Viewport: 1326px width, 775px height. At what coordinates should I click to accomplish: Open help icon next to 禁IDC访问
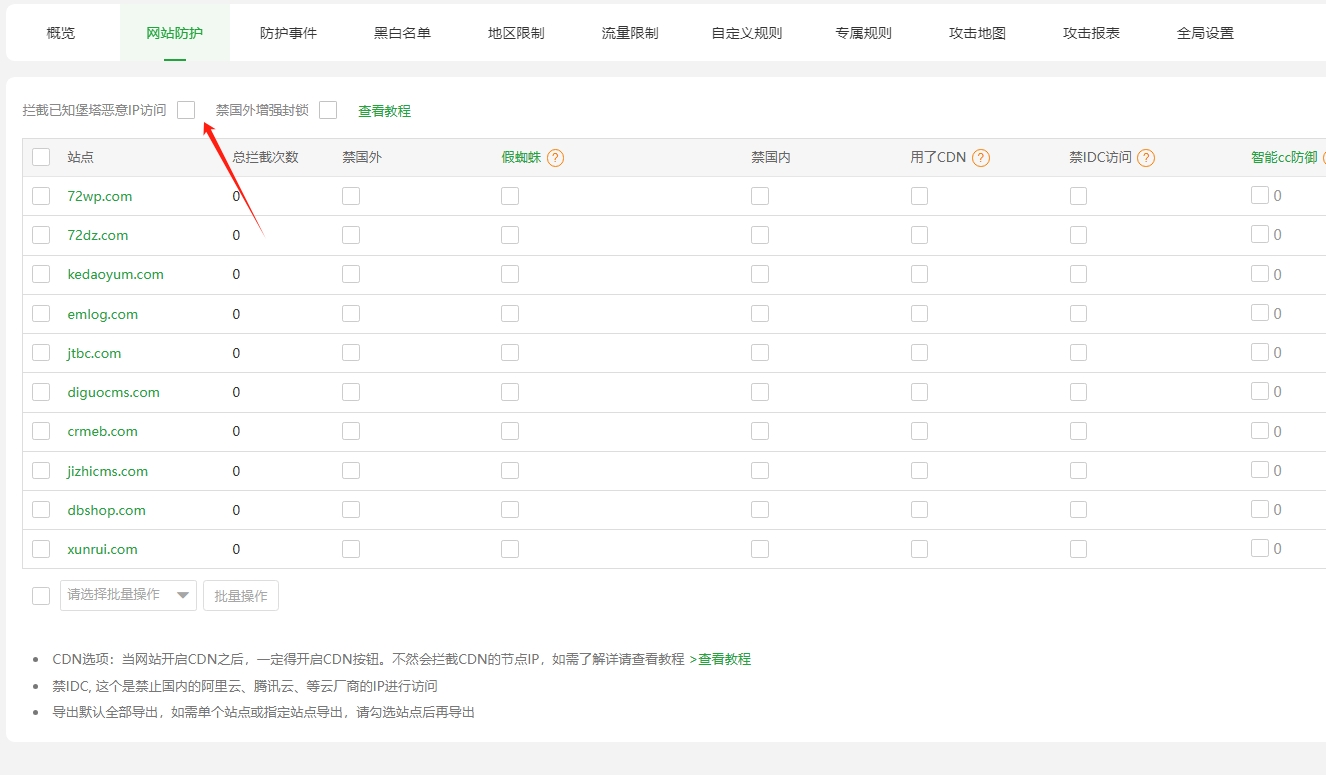pos(1146,158)
